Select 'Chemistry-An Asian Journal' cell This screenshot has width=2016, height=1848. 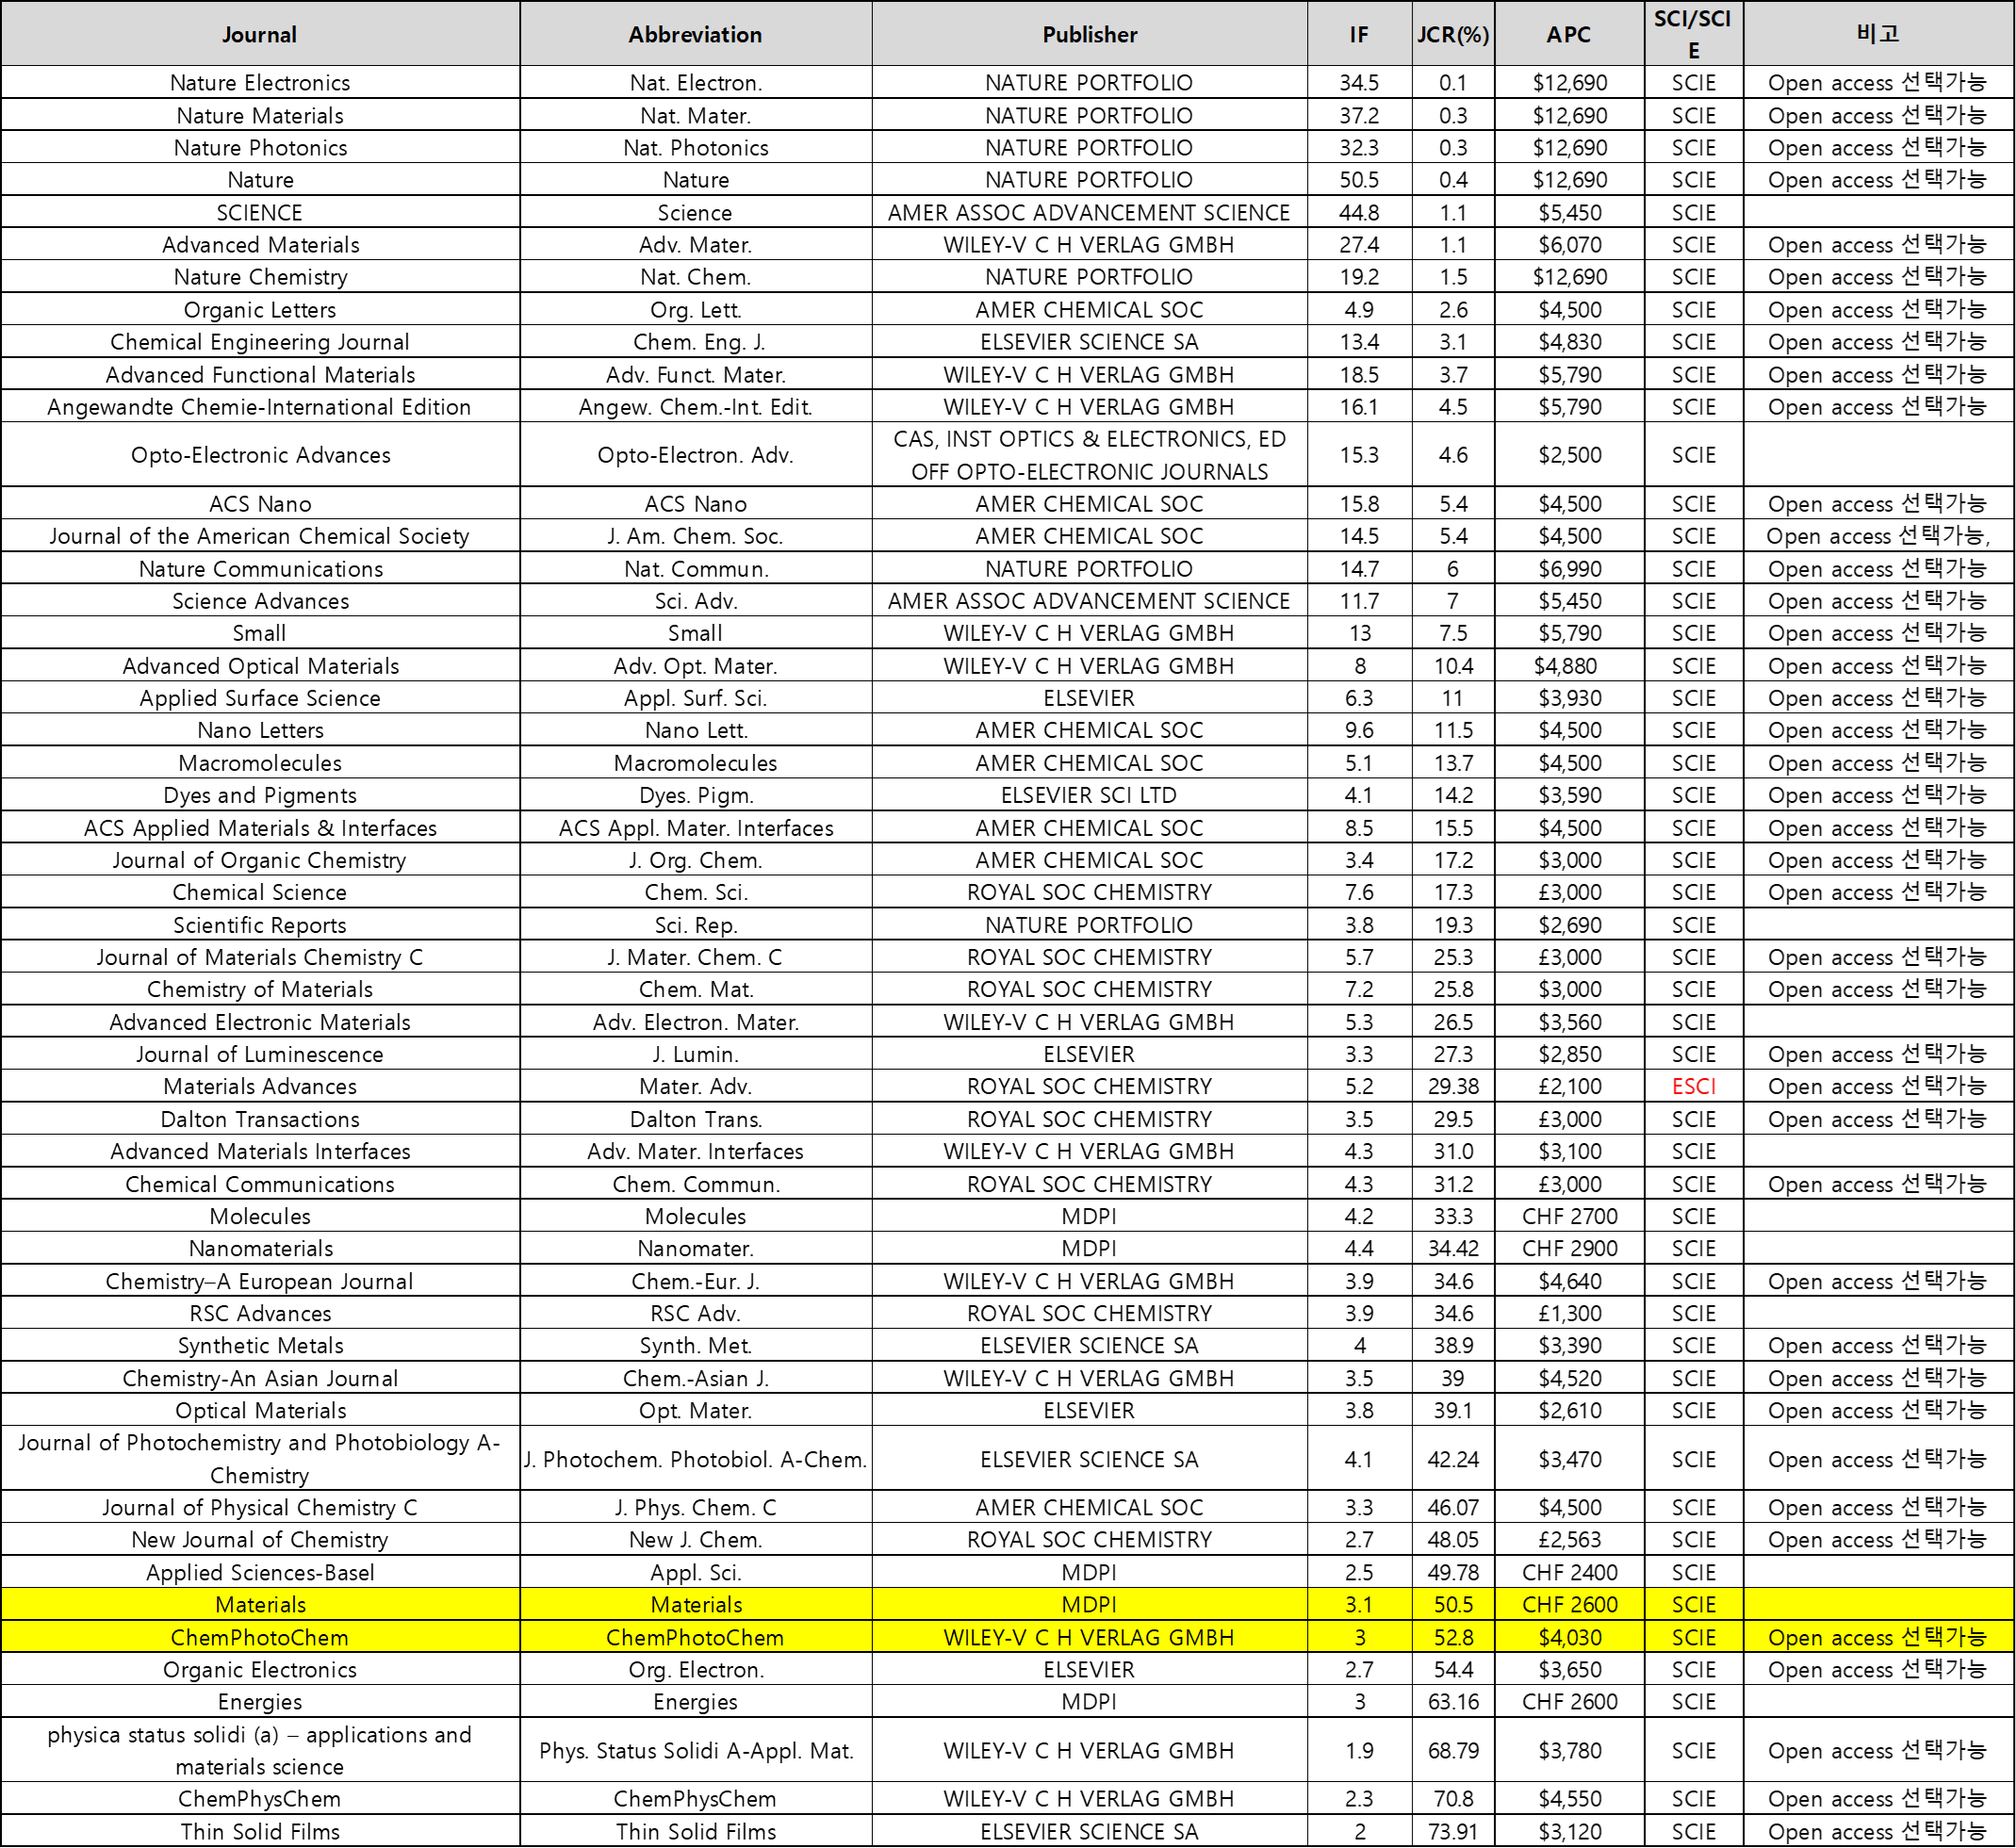tap(260, 1378)
